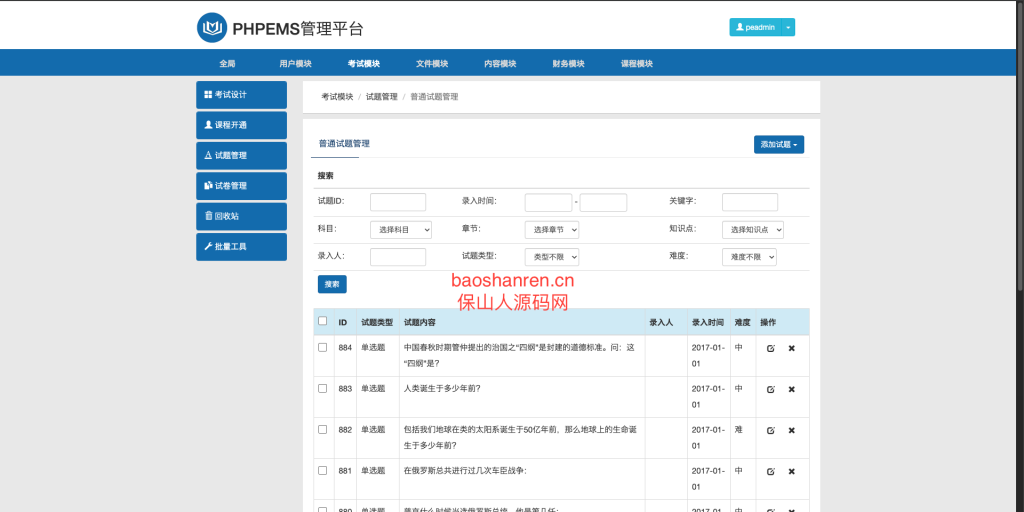This screenshot has height=512, width=1024.
Task: Delete question 882 with X icon
Action: (x=792, y=430)
